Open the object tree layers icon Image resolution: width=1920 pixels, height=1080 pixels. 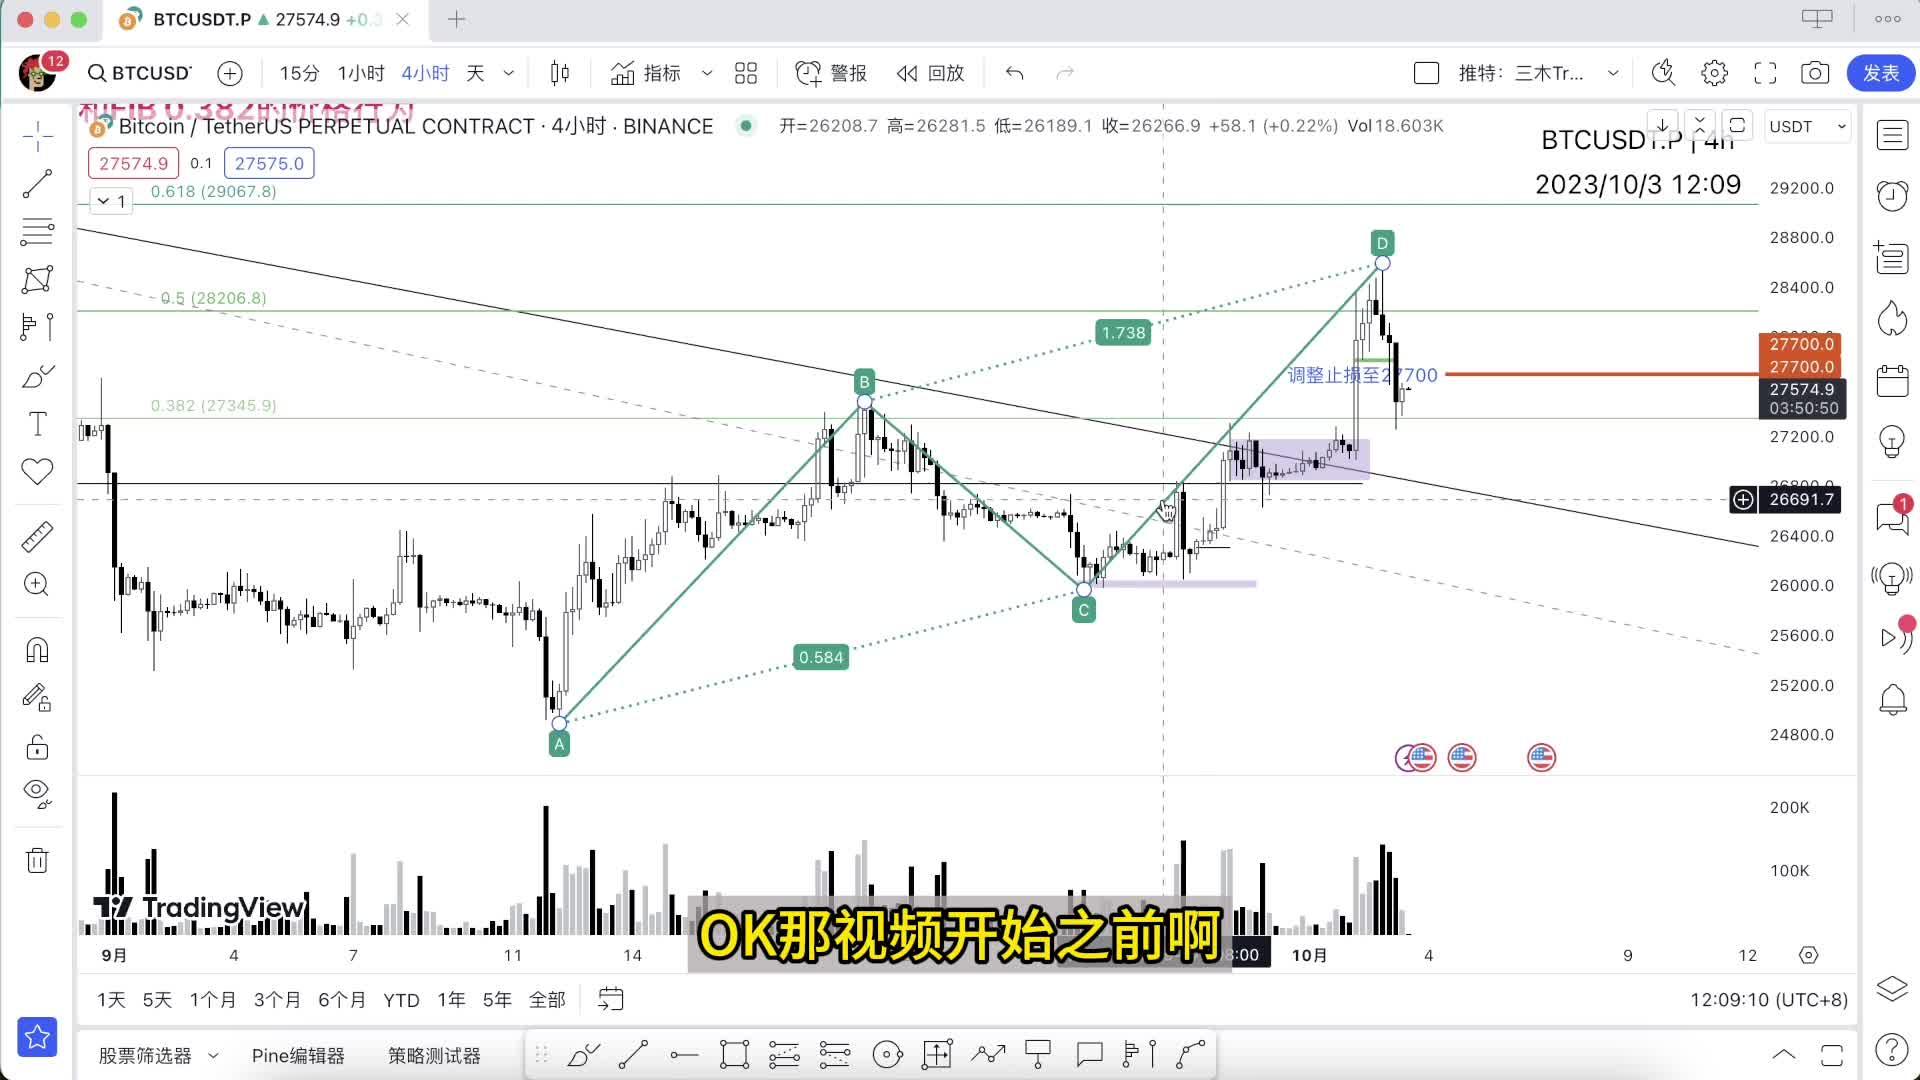(1892, 989)
